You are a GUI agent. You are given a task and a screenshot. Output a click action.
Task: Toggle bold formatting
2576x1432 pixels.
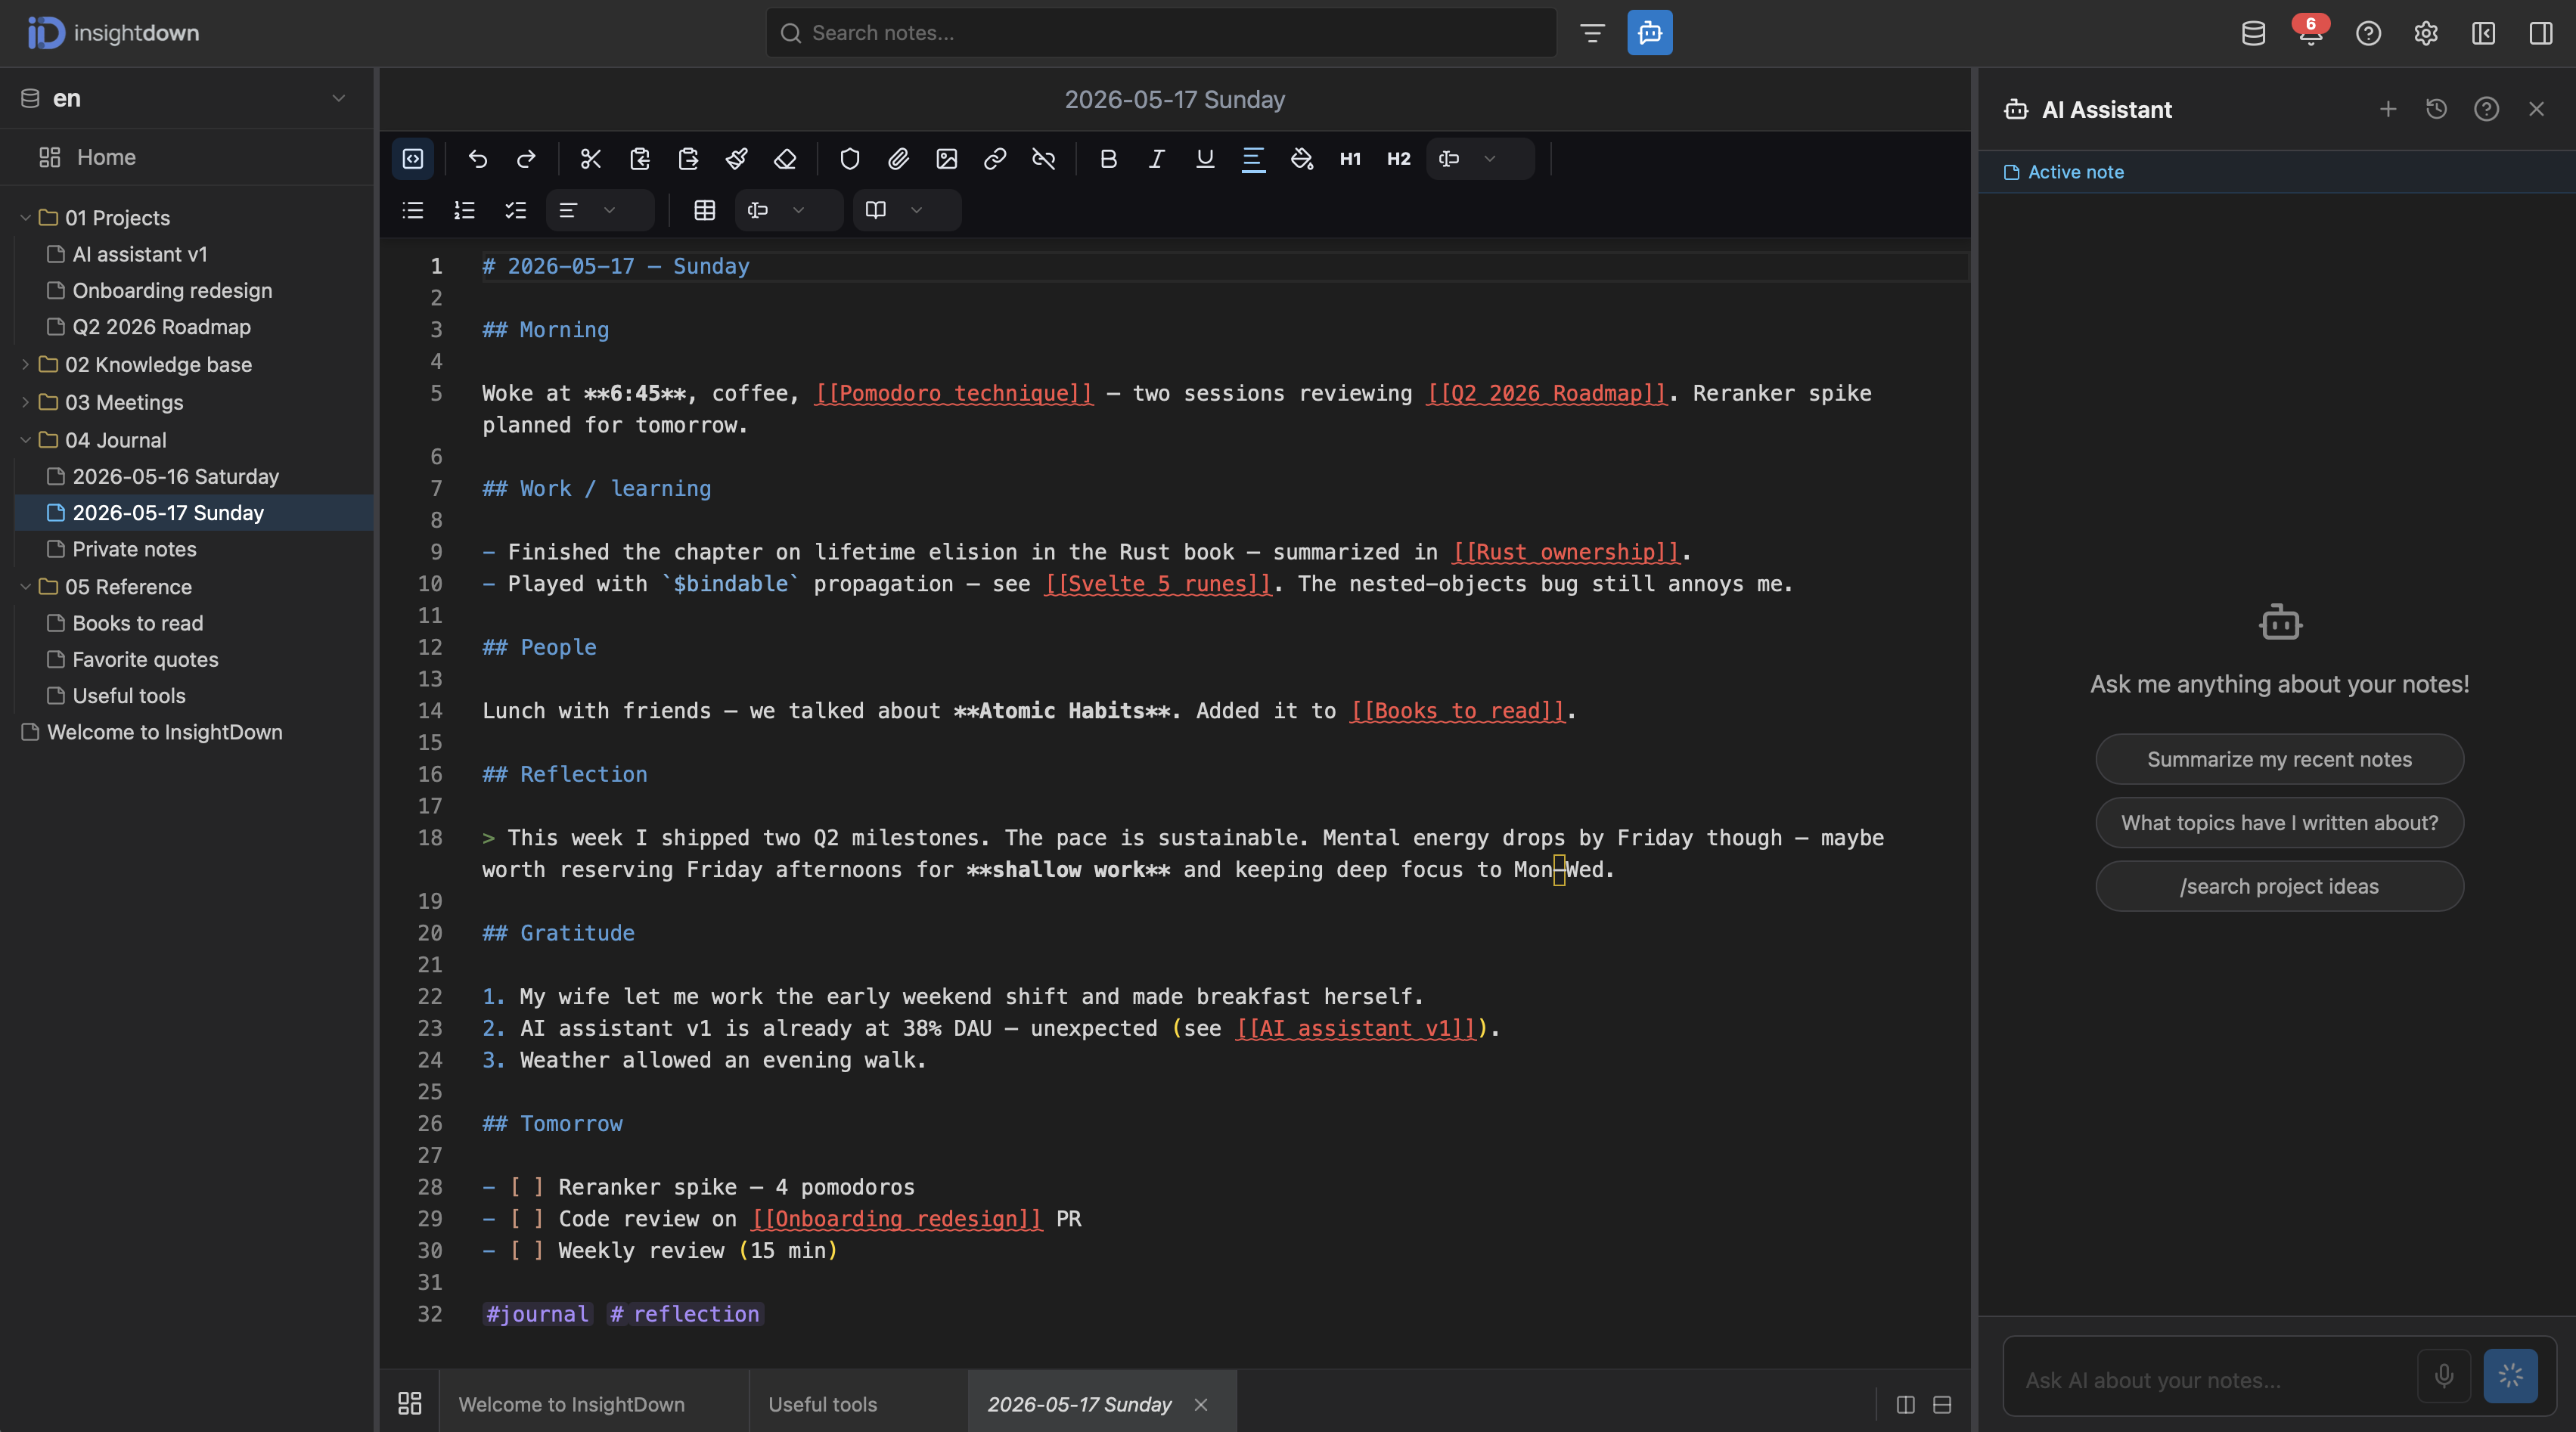tap(1108, 159)
